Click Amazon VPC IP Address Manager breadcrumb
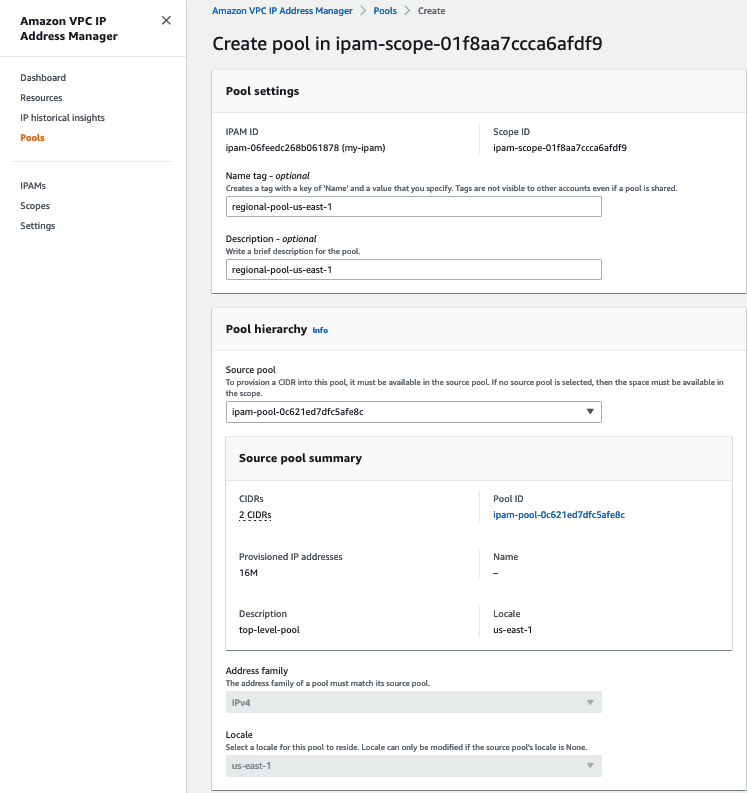 [x=282, y=11]
